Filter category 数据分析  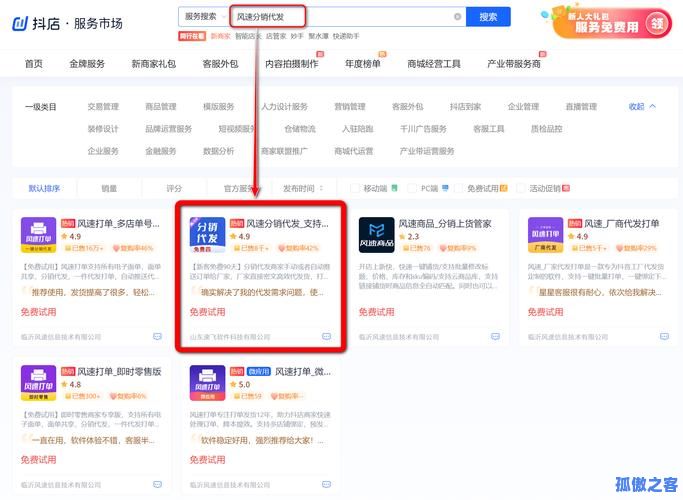pos(219,151)
